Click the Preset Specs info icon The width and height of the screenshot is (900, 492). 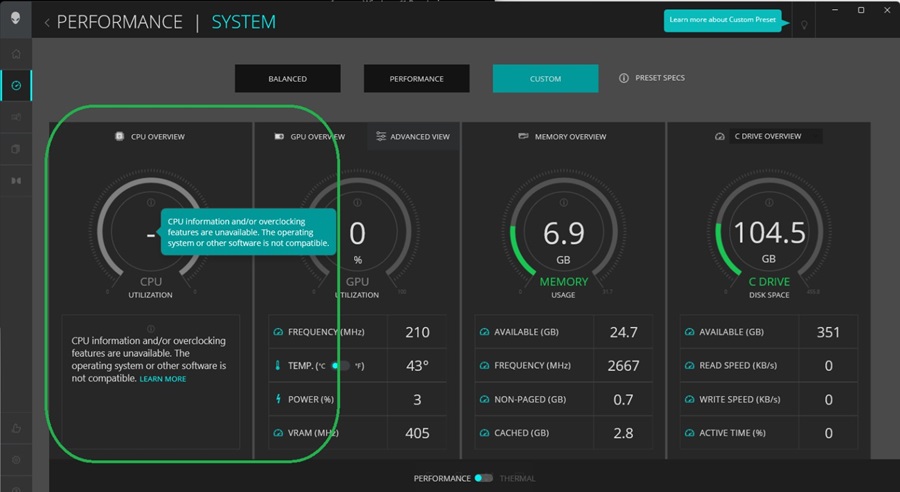click(x=624, y=78)
